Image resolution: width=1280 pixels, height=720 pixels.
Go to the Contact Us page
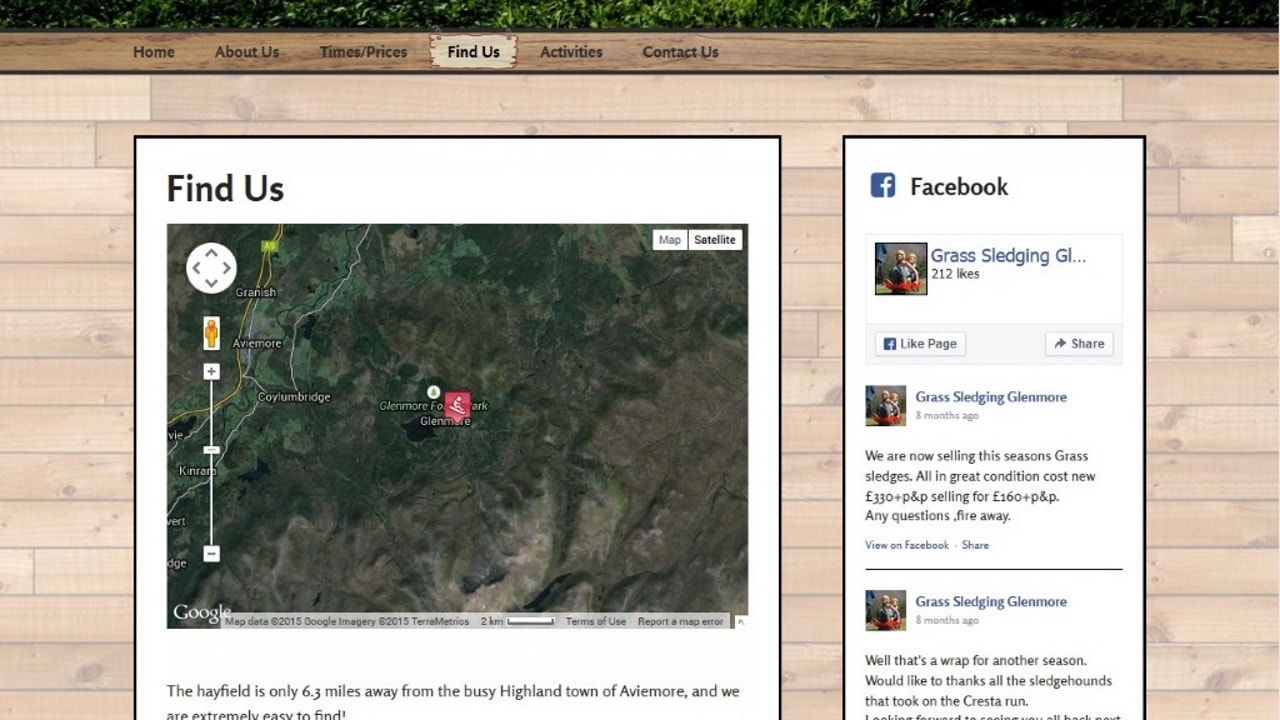coord(681,51)
